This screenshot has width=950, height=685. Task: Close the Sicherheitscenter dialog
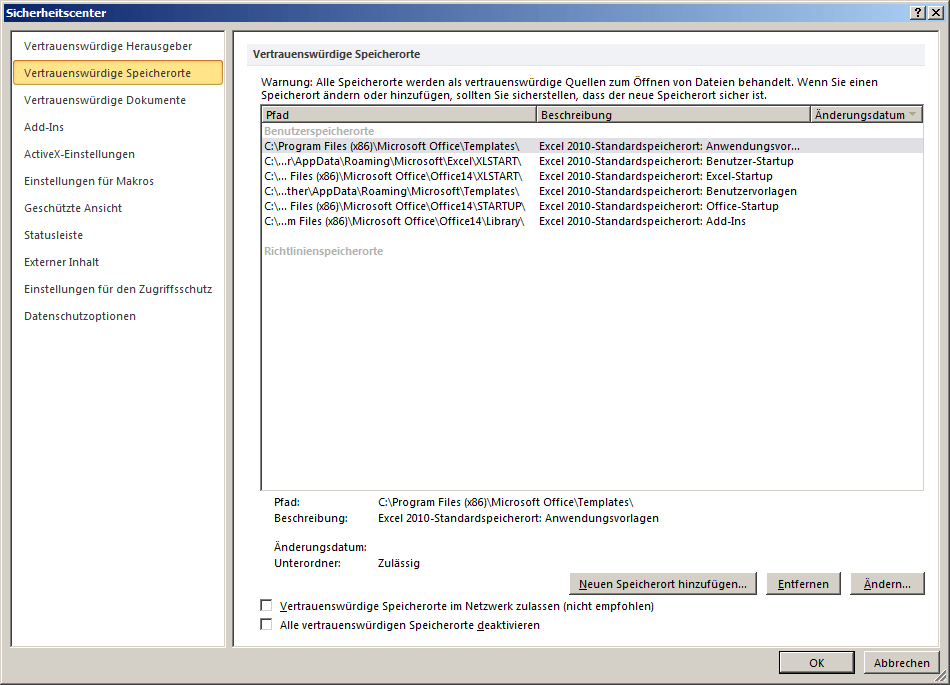click(936, 13)
